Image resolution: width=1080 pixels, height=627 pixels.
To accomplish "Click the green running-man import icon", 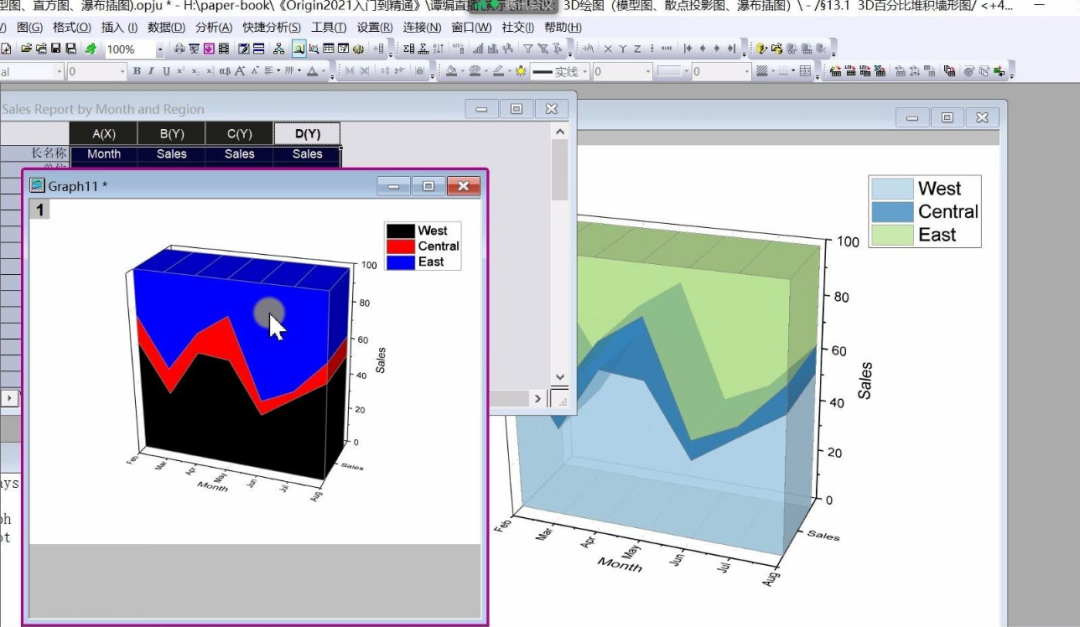I will click(x=90, y=49).
